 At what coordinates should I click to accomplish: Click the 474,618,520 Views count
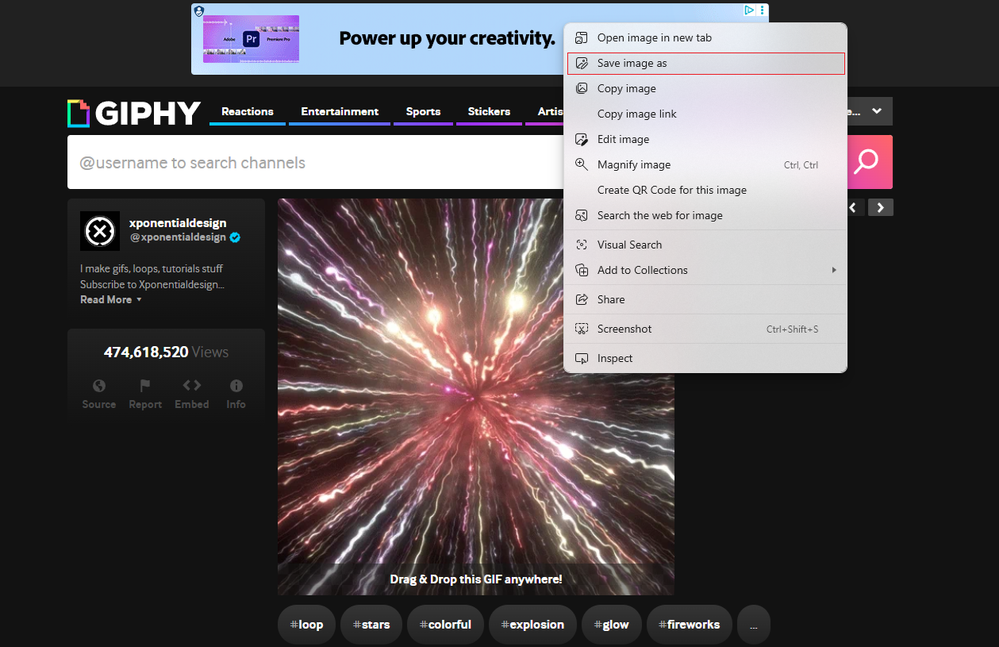coord(166,352)
